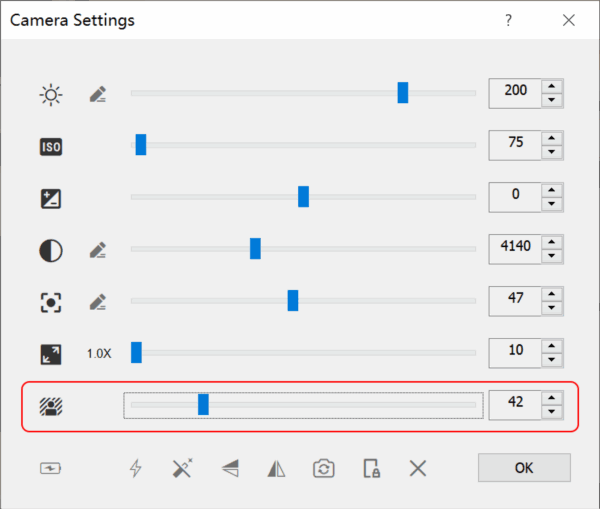Click the contrast half-circle icon
The image size is (600, 509).
coord(50,250)
